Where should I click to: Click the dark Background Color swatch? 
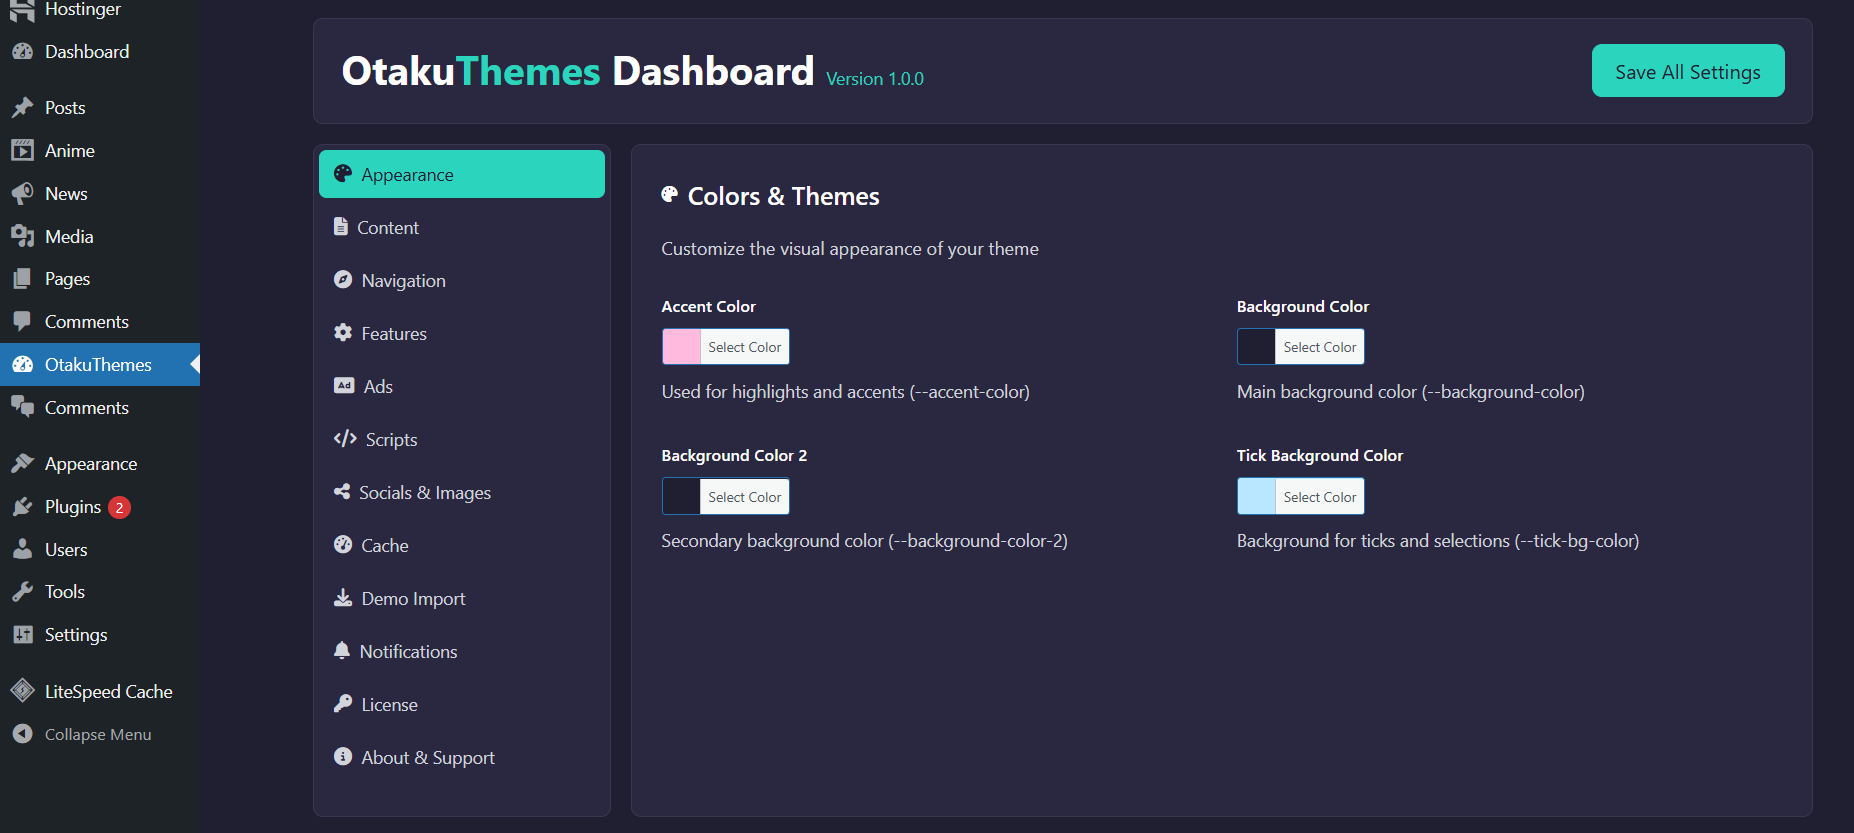[x=1257, y=347]
